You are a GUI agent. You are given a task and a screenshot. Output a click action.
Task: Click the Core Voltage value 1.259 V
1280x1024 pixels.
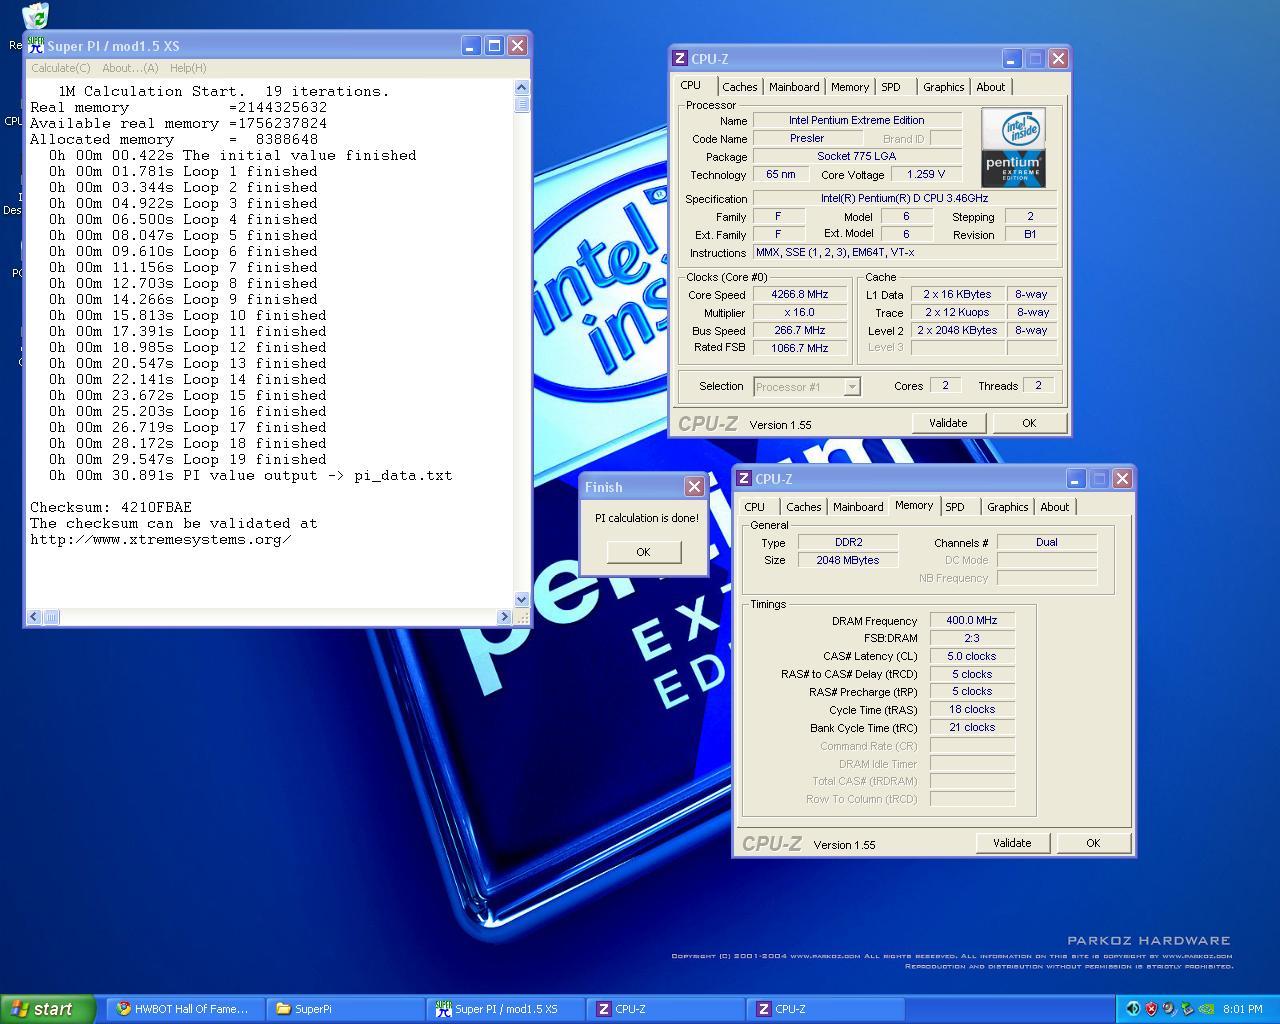click(x=925, y=174)
